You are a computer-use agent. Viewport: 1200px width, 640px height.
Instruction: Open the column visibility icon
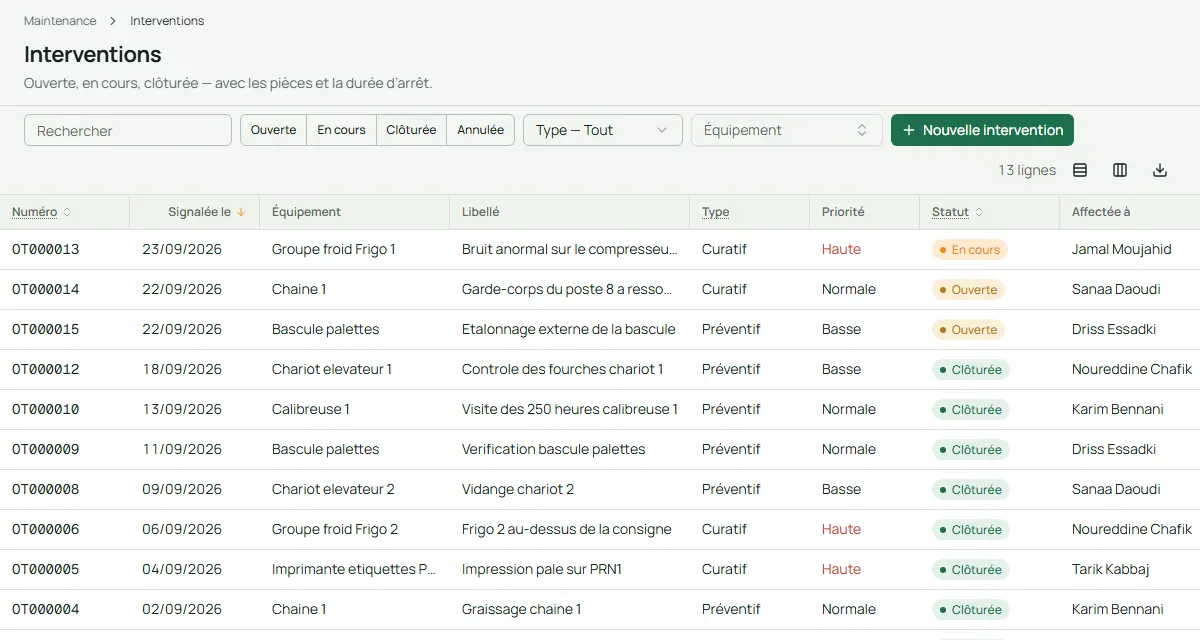pos(1120,170)
